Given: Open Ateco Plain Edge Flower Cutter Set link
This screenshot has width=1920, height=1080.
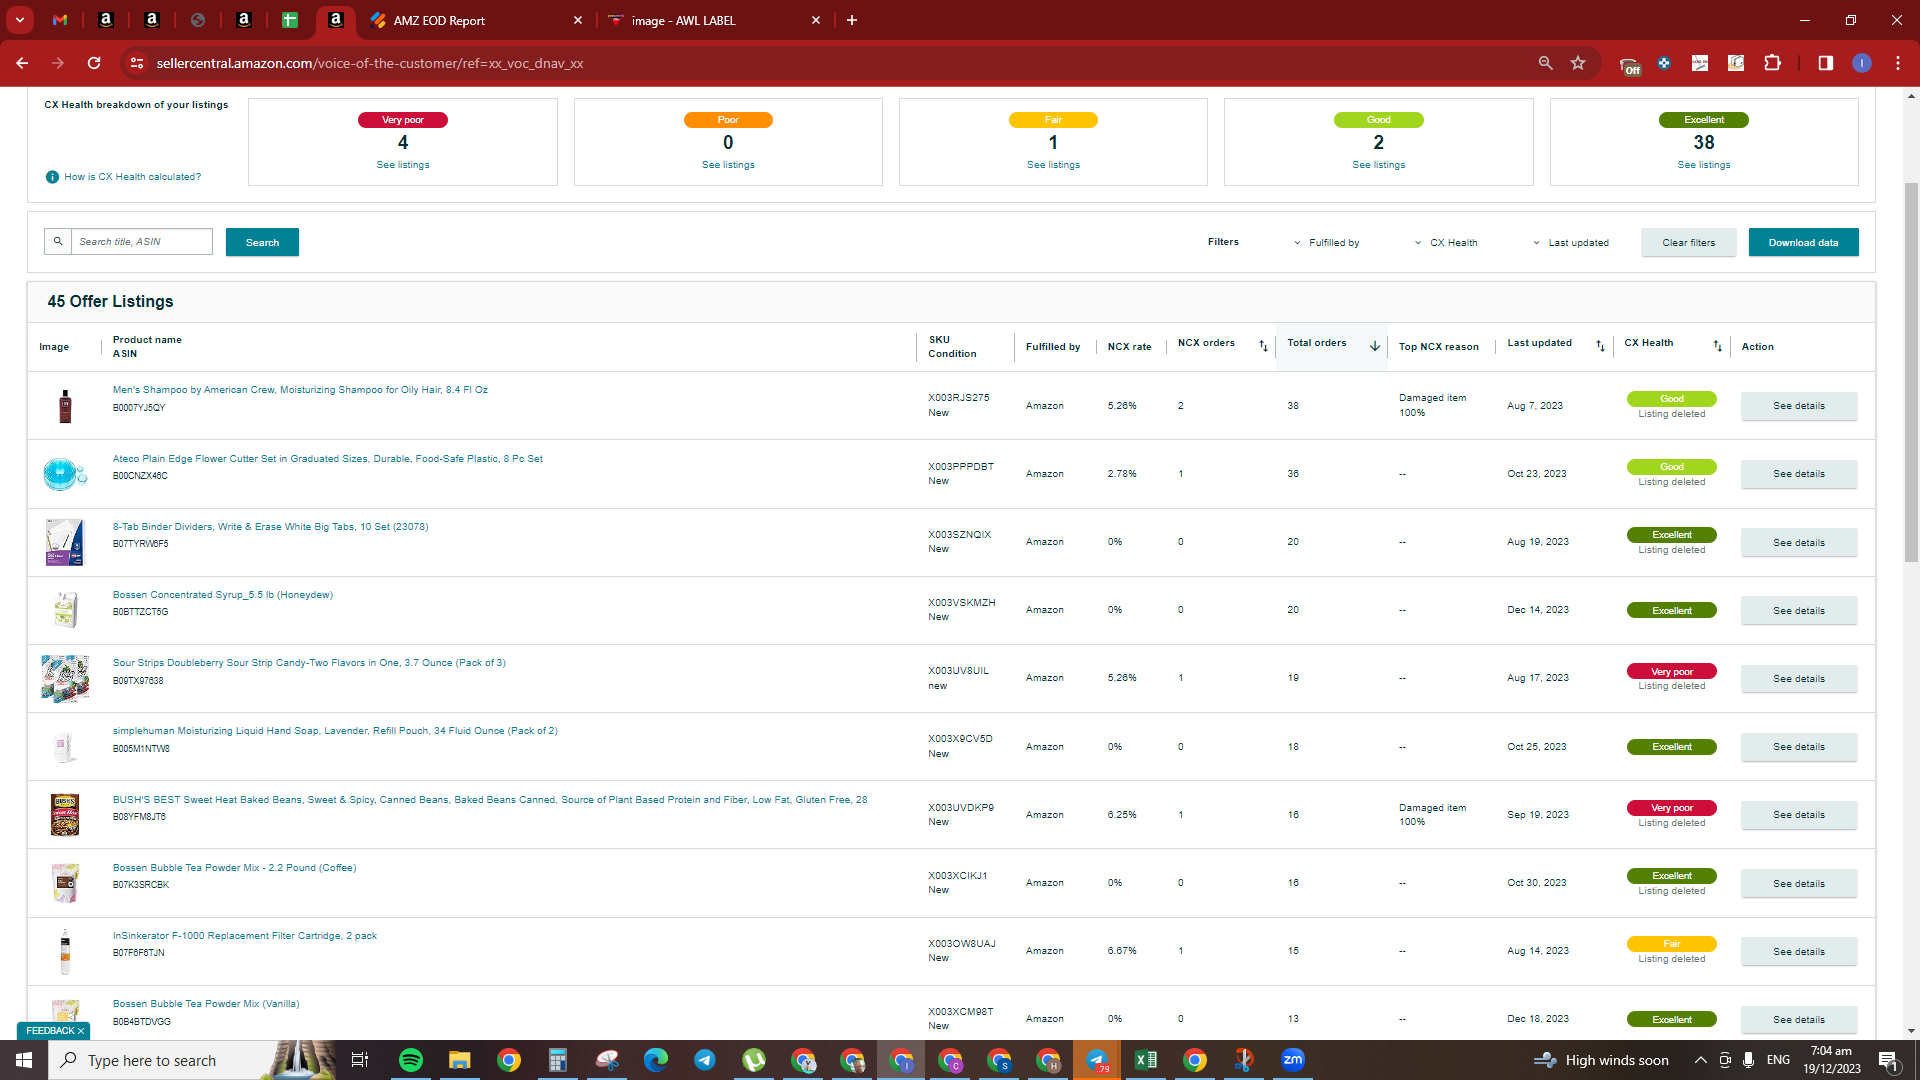Looking at the screenshot, I should click(x=327, y=459).
